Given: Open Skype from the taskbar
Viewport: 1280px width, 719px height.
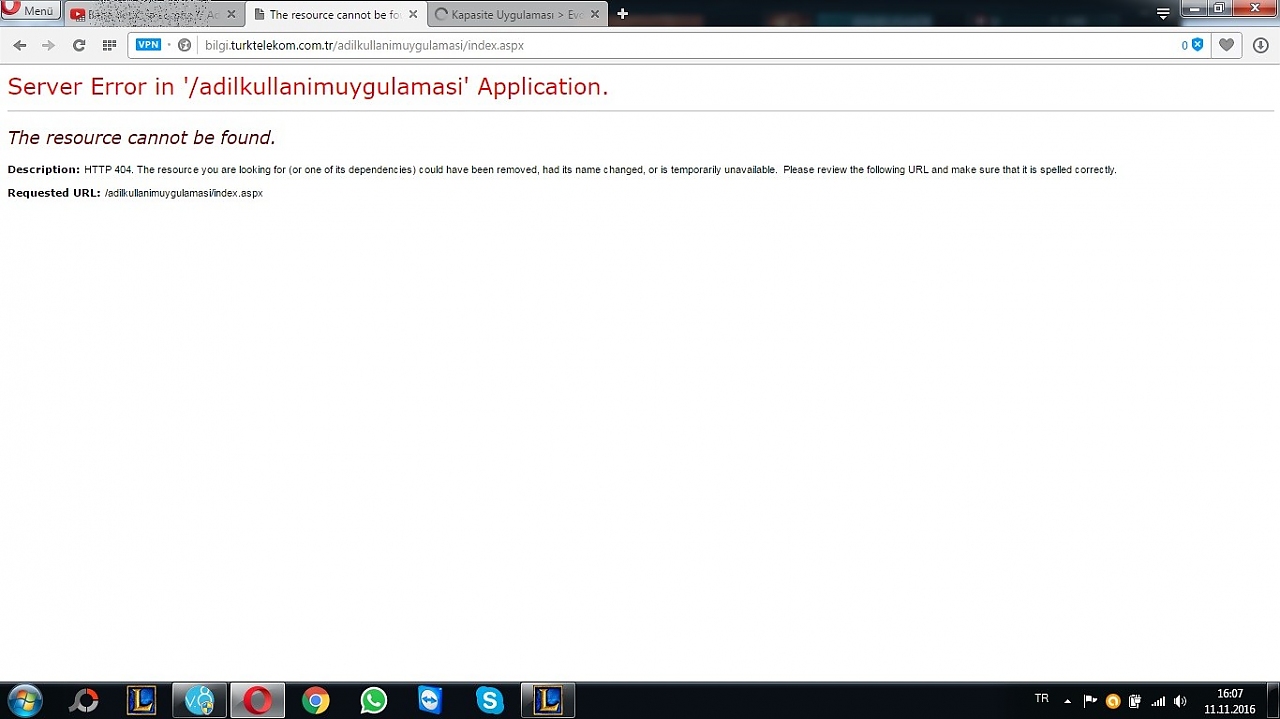Looking at the screenshot, I should tap(489, 701).
